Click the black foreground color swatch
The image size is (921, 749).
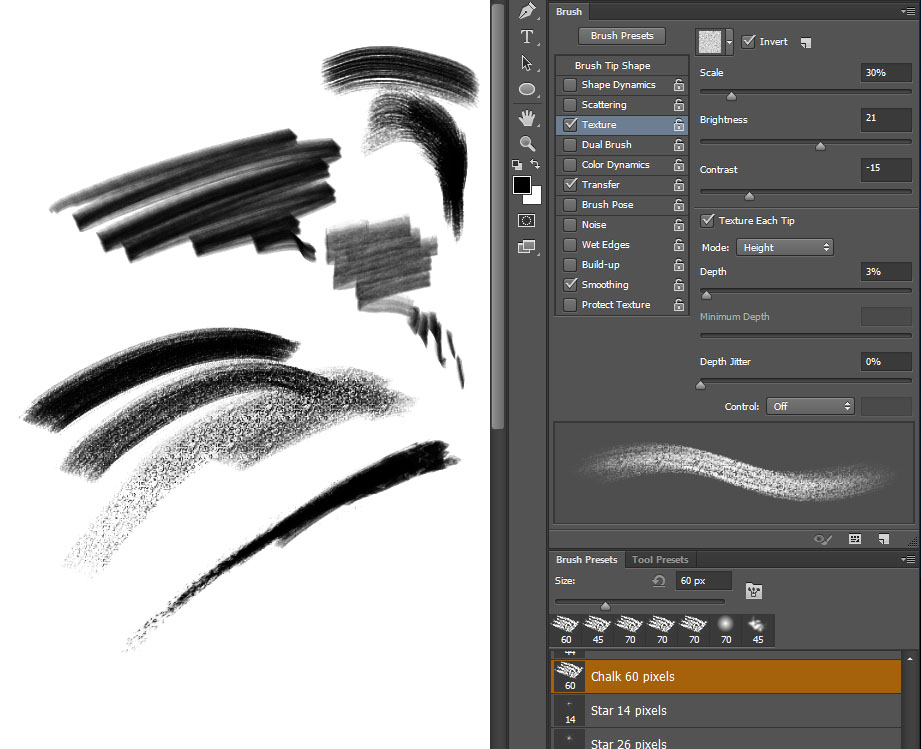click(x=522, y=185)
